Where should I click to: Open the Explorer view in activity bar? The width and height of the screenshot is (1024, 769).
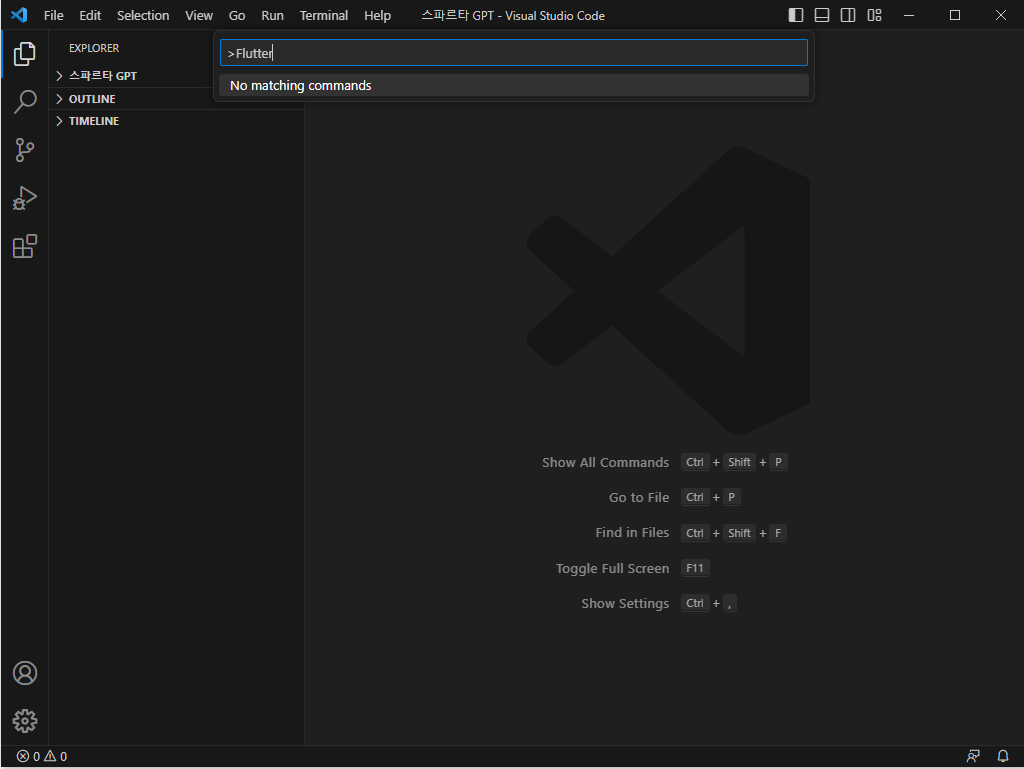[x=25, y=54]
